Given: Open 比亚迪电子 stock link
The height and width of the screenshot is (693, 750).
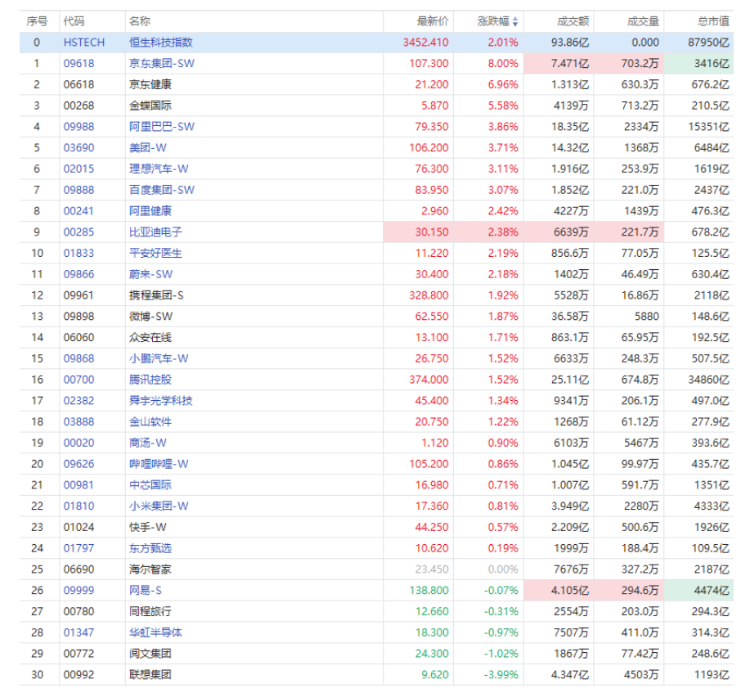Looking at the screenshot, I should click(x=155, y=232).
